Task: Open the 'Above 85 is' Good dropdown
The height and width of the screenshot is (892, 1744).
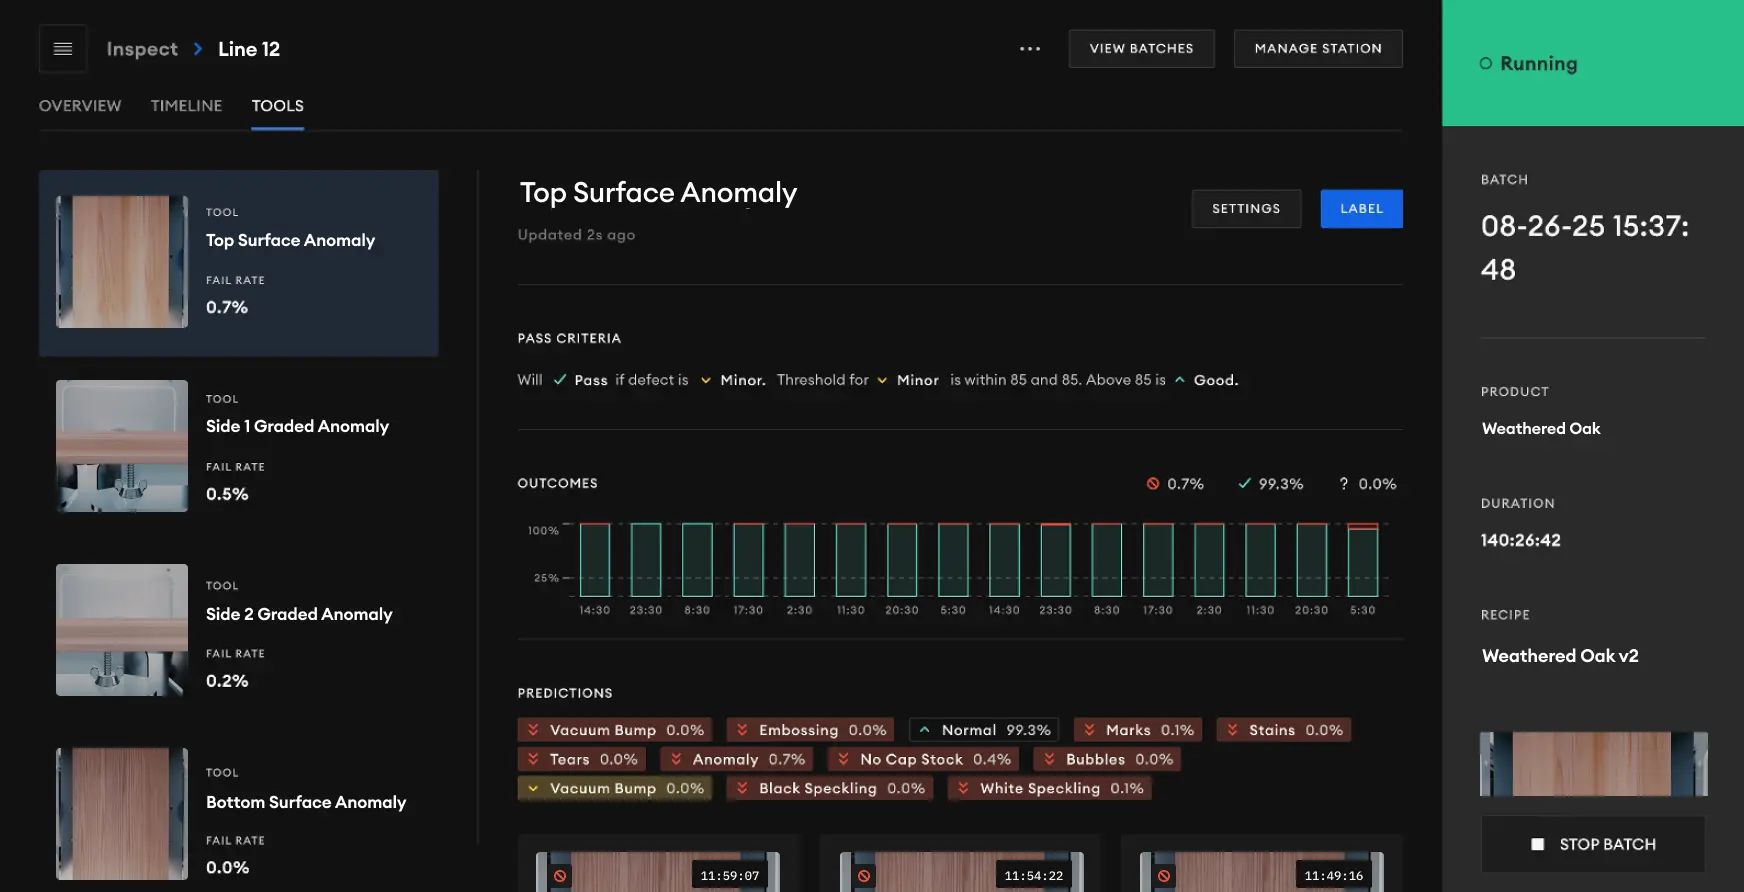Action: pyautogui.click(x=1206, y=380)
